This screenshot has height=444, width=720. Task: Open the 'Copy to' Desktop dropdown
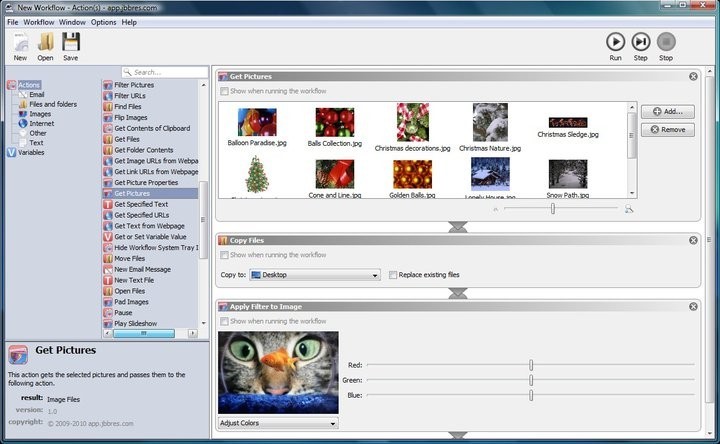[315, 274]
